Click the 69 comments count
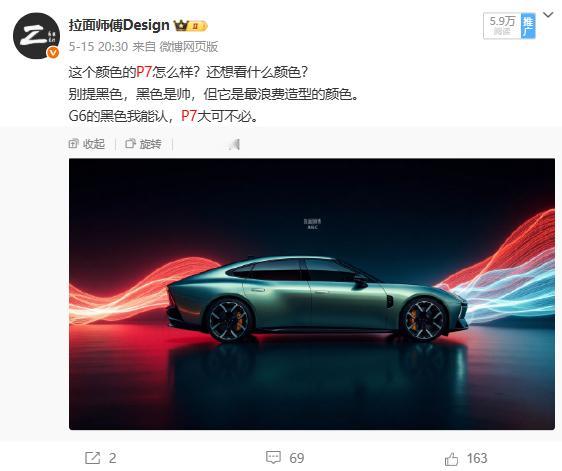 [x=297, y=458]
